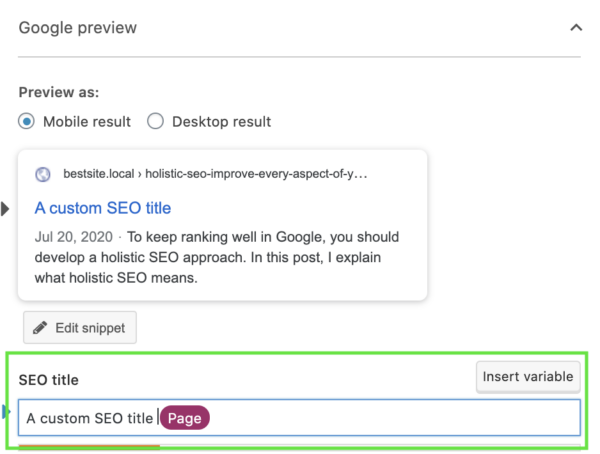
Task: Click the meta description text in the preview
Action: [x=217, y=257]
